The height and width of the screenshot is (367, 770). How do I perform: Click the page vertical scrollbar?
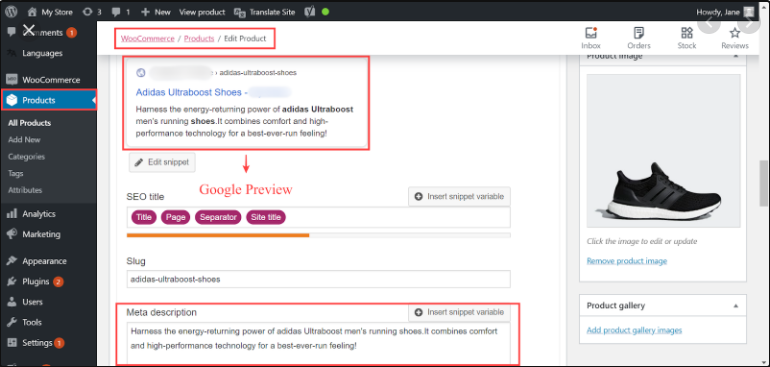pos(764,183)
